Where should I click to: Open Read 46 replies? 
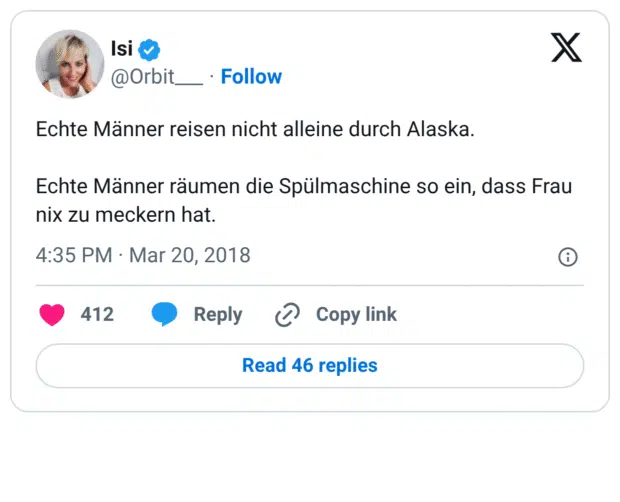click(x=310, y=366)
